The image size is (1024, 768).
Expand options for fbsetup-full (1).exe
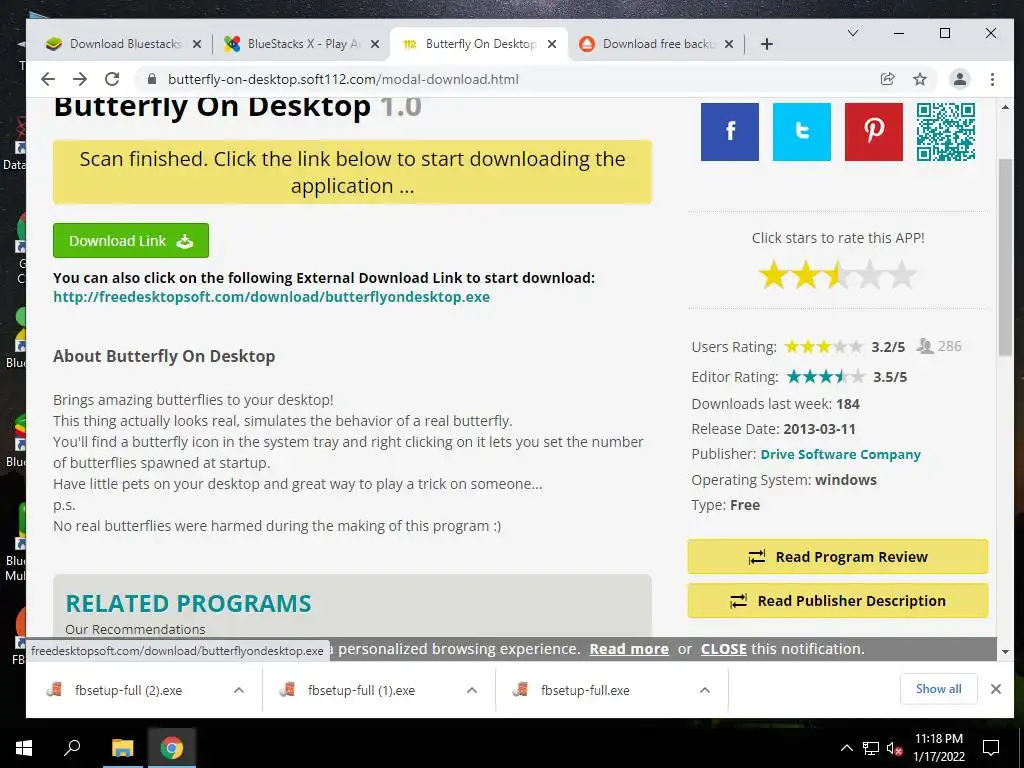pos(472,690)
